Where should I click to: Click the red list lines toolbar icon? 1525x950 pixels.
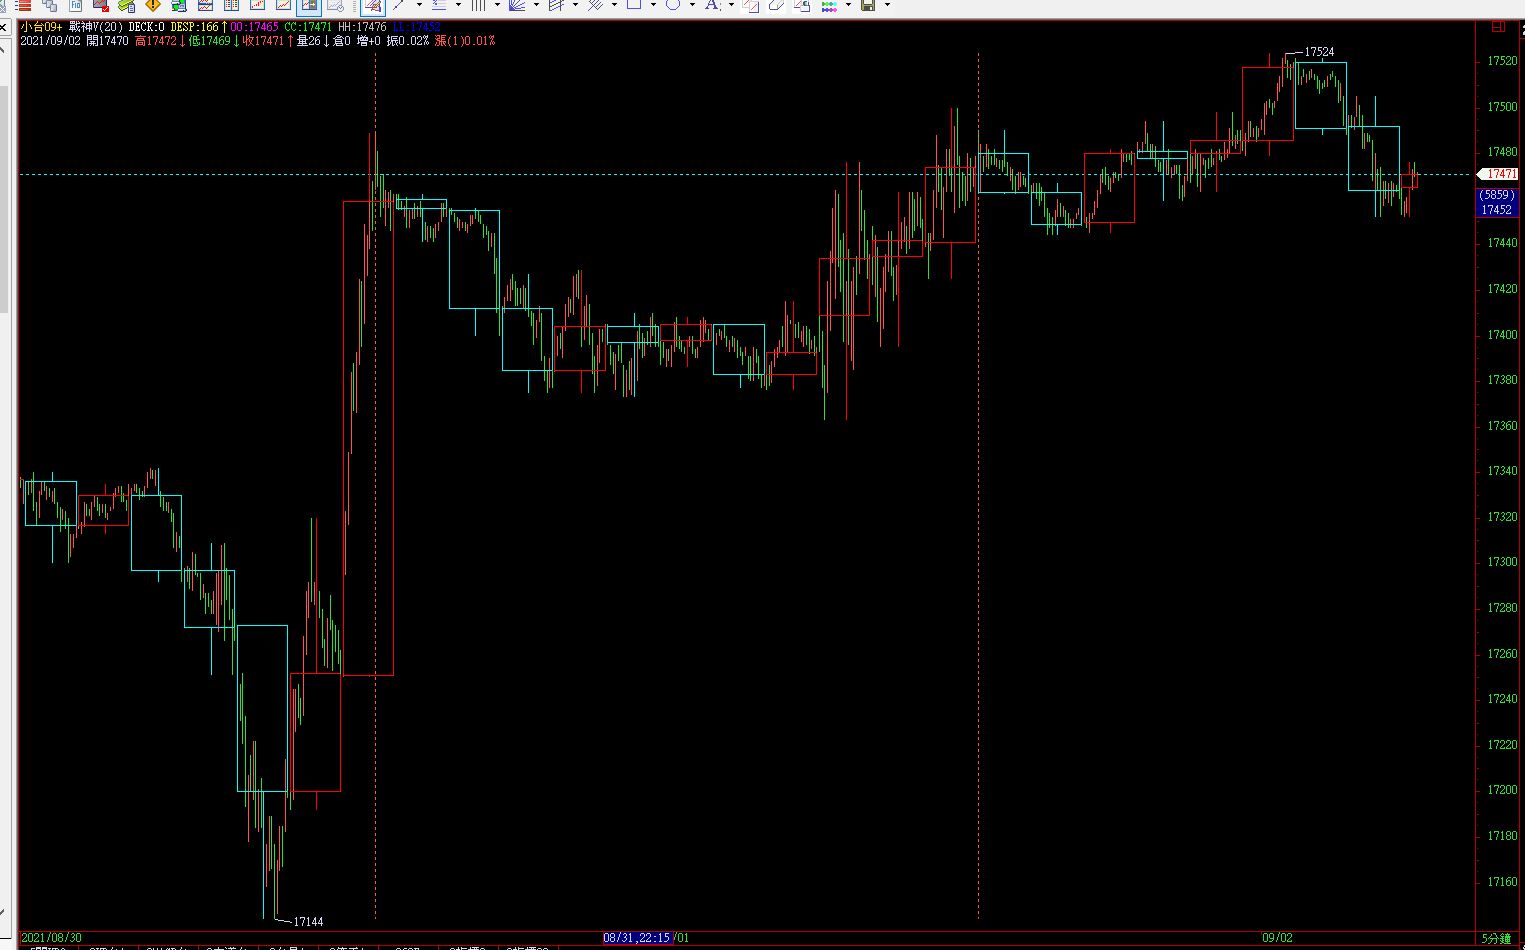pos(22,5)
